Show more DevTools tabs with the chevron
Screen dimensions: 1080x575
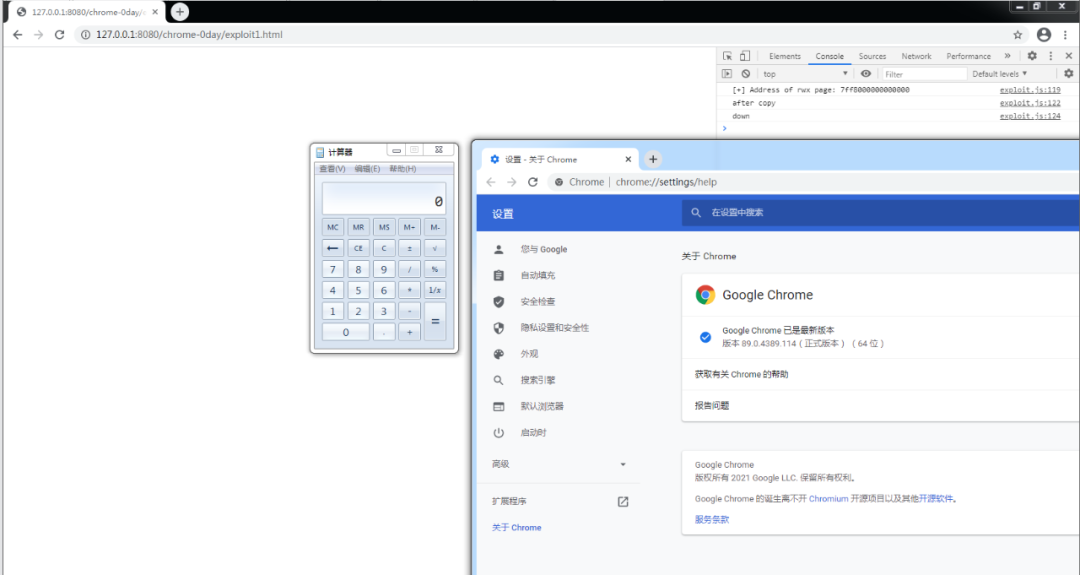pos(1007,56)
